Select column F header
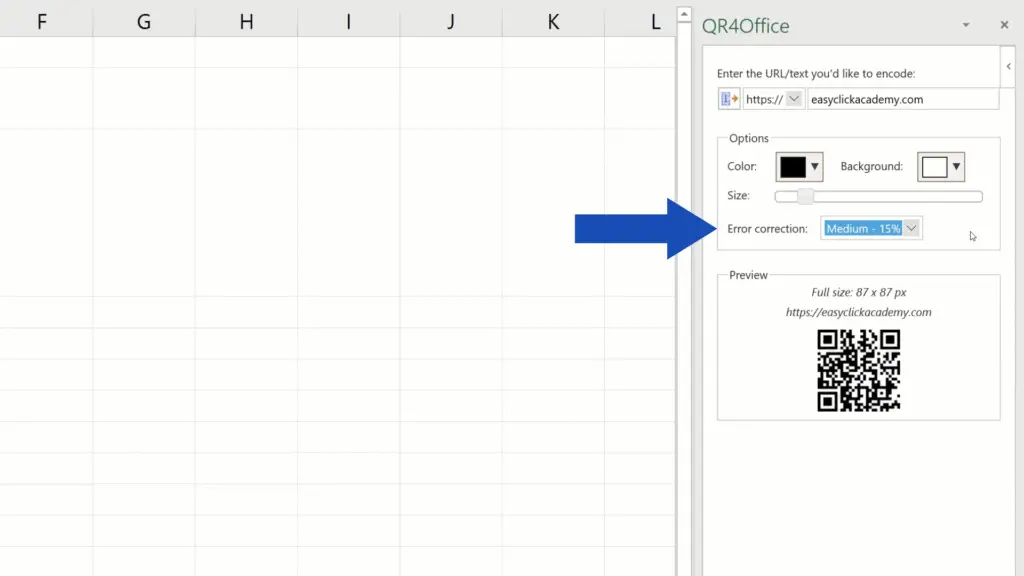Image resolution: width=1024 pixels, height=576 pixels. [42, 22]
